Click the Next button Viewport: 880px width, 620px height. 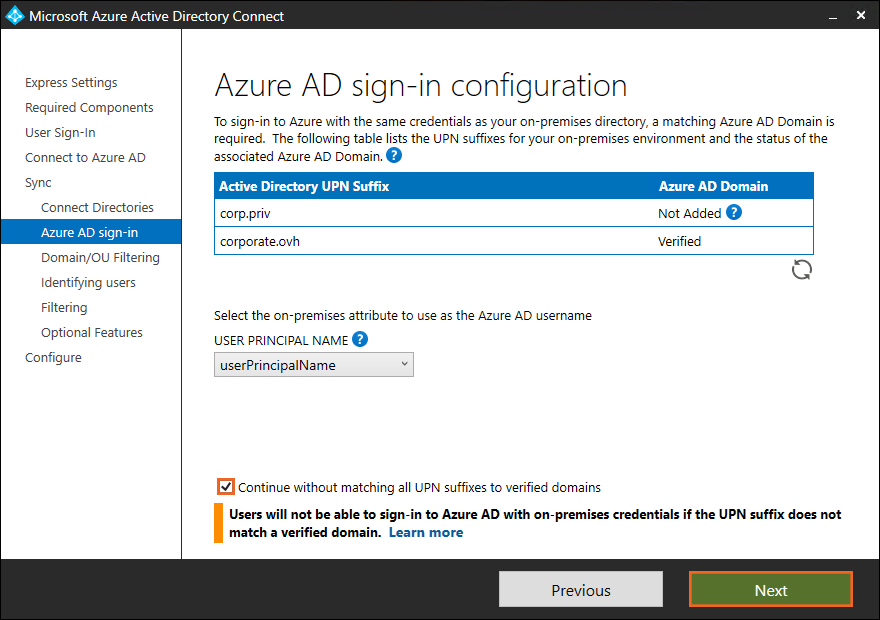[770, 590]
